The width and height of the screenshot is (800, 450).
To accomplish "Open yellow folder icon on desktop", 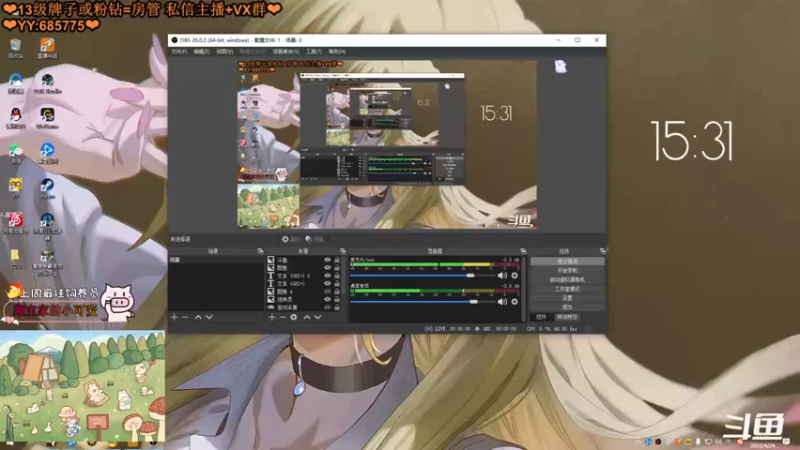I will (15, 258).
